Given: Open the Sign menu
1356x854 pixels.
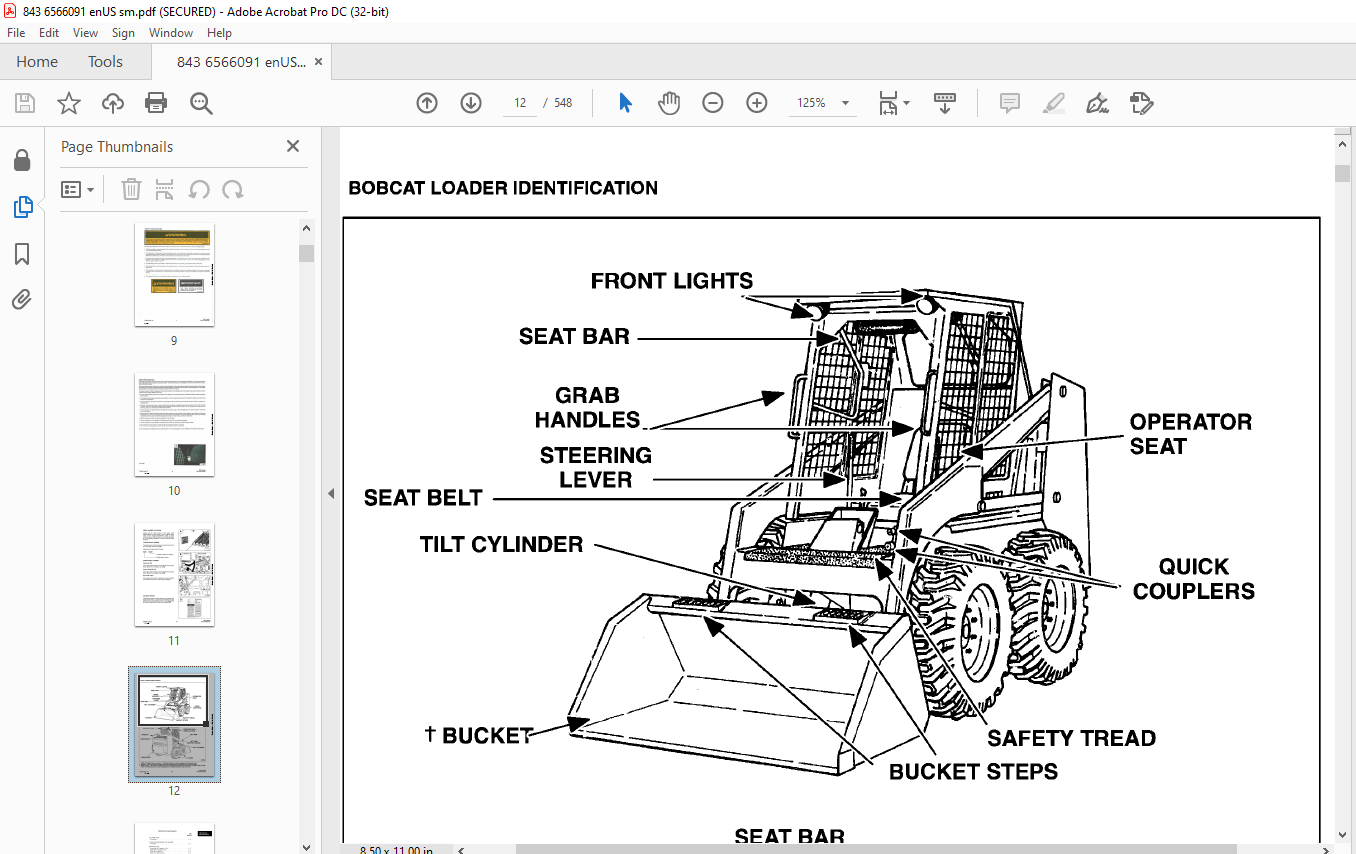Looking at the screenshot, I should [x=123, y=33].
